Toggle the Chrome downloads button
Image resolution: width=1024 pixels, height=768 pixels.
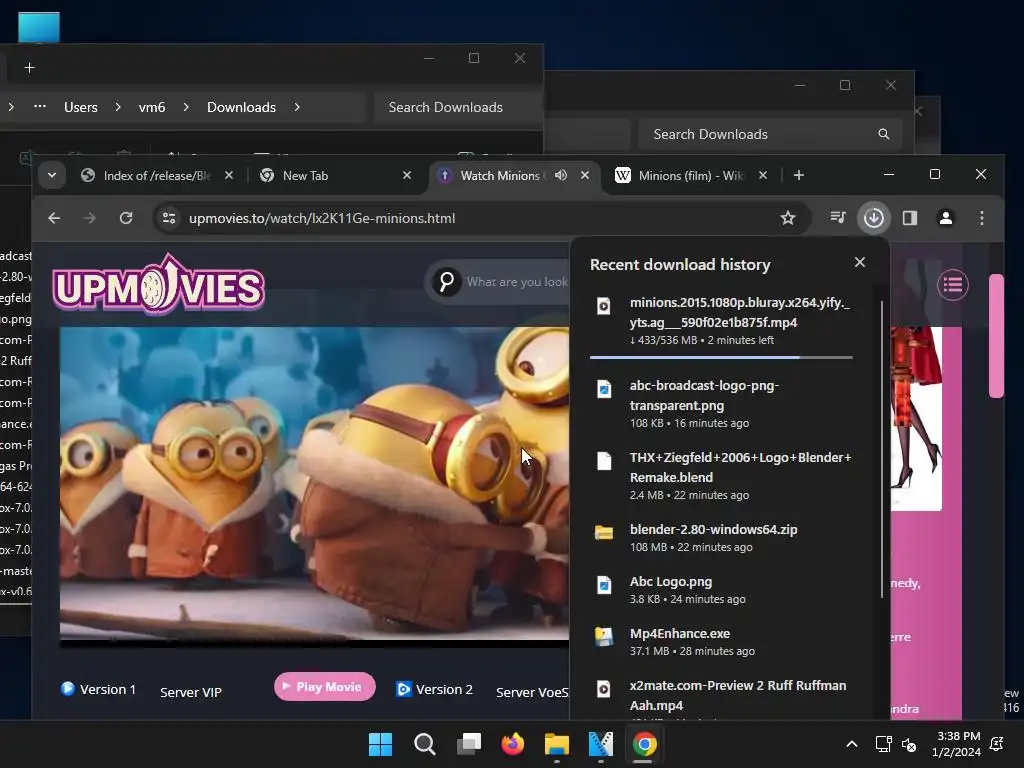[874, 218]
